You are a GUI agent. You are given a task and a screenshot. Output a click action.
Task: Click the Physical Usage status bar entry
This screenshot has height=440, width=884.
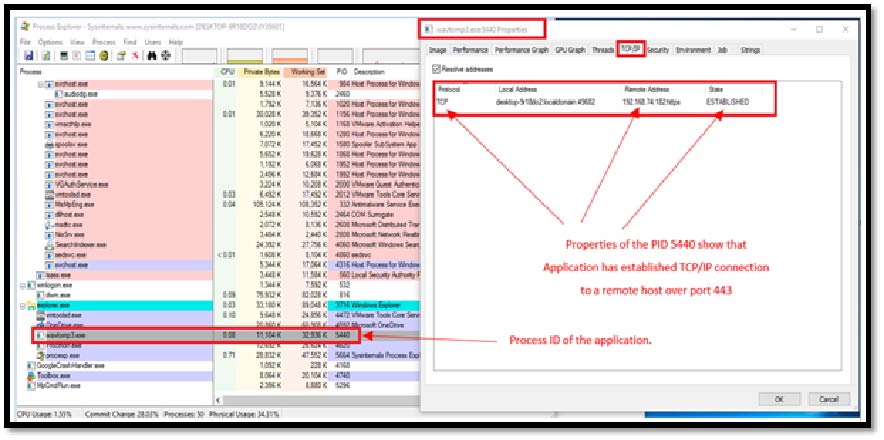pos(245,415)
